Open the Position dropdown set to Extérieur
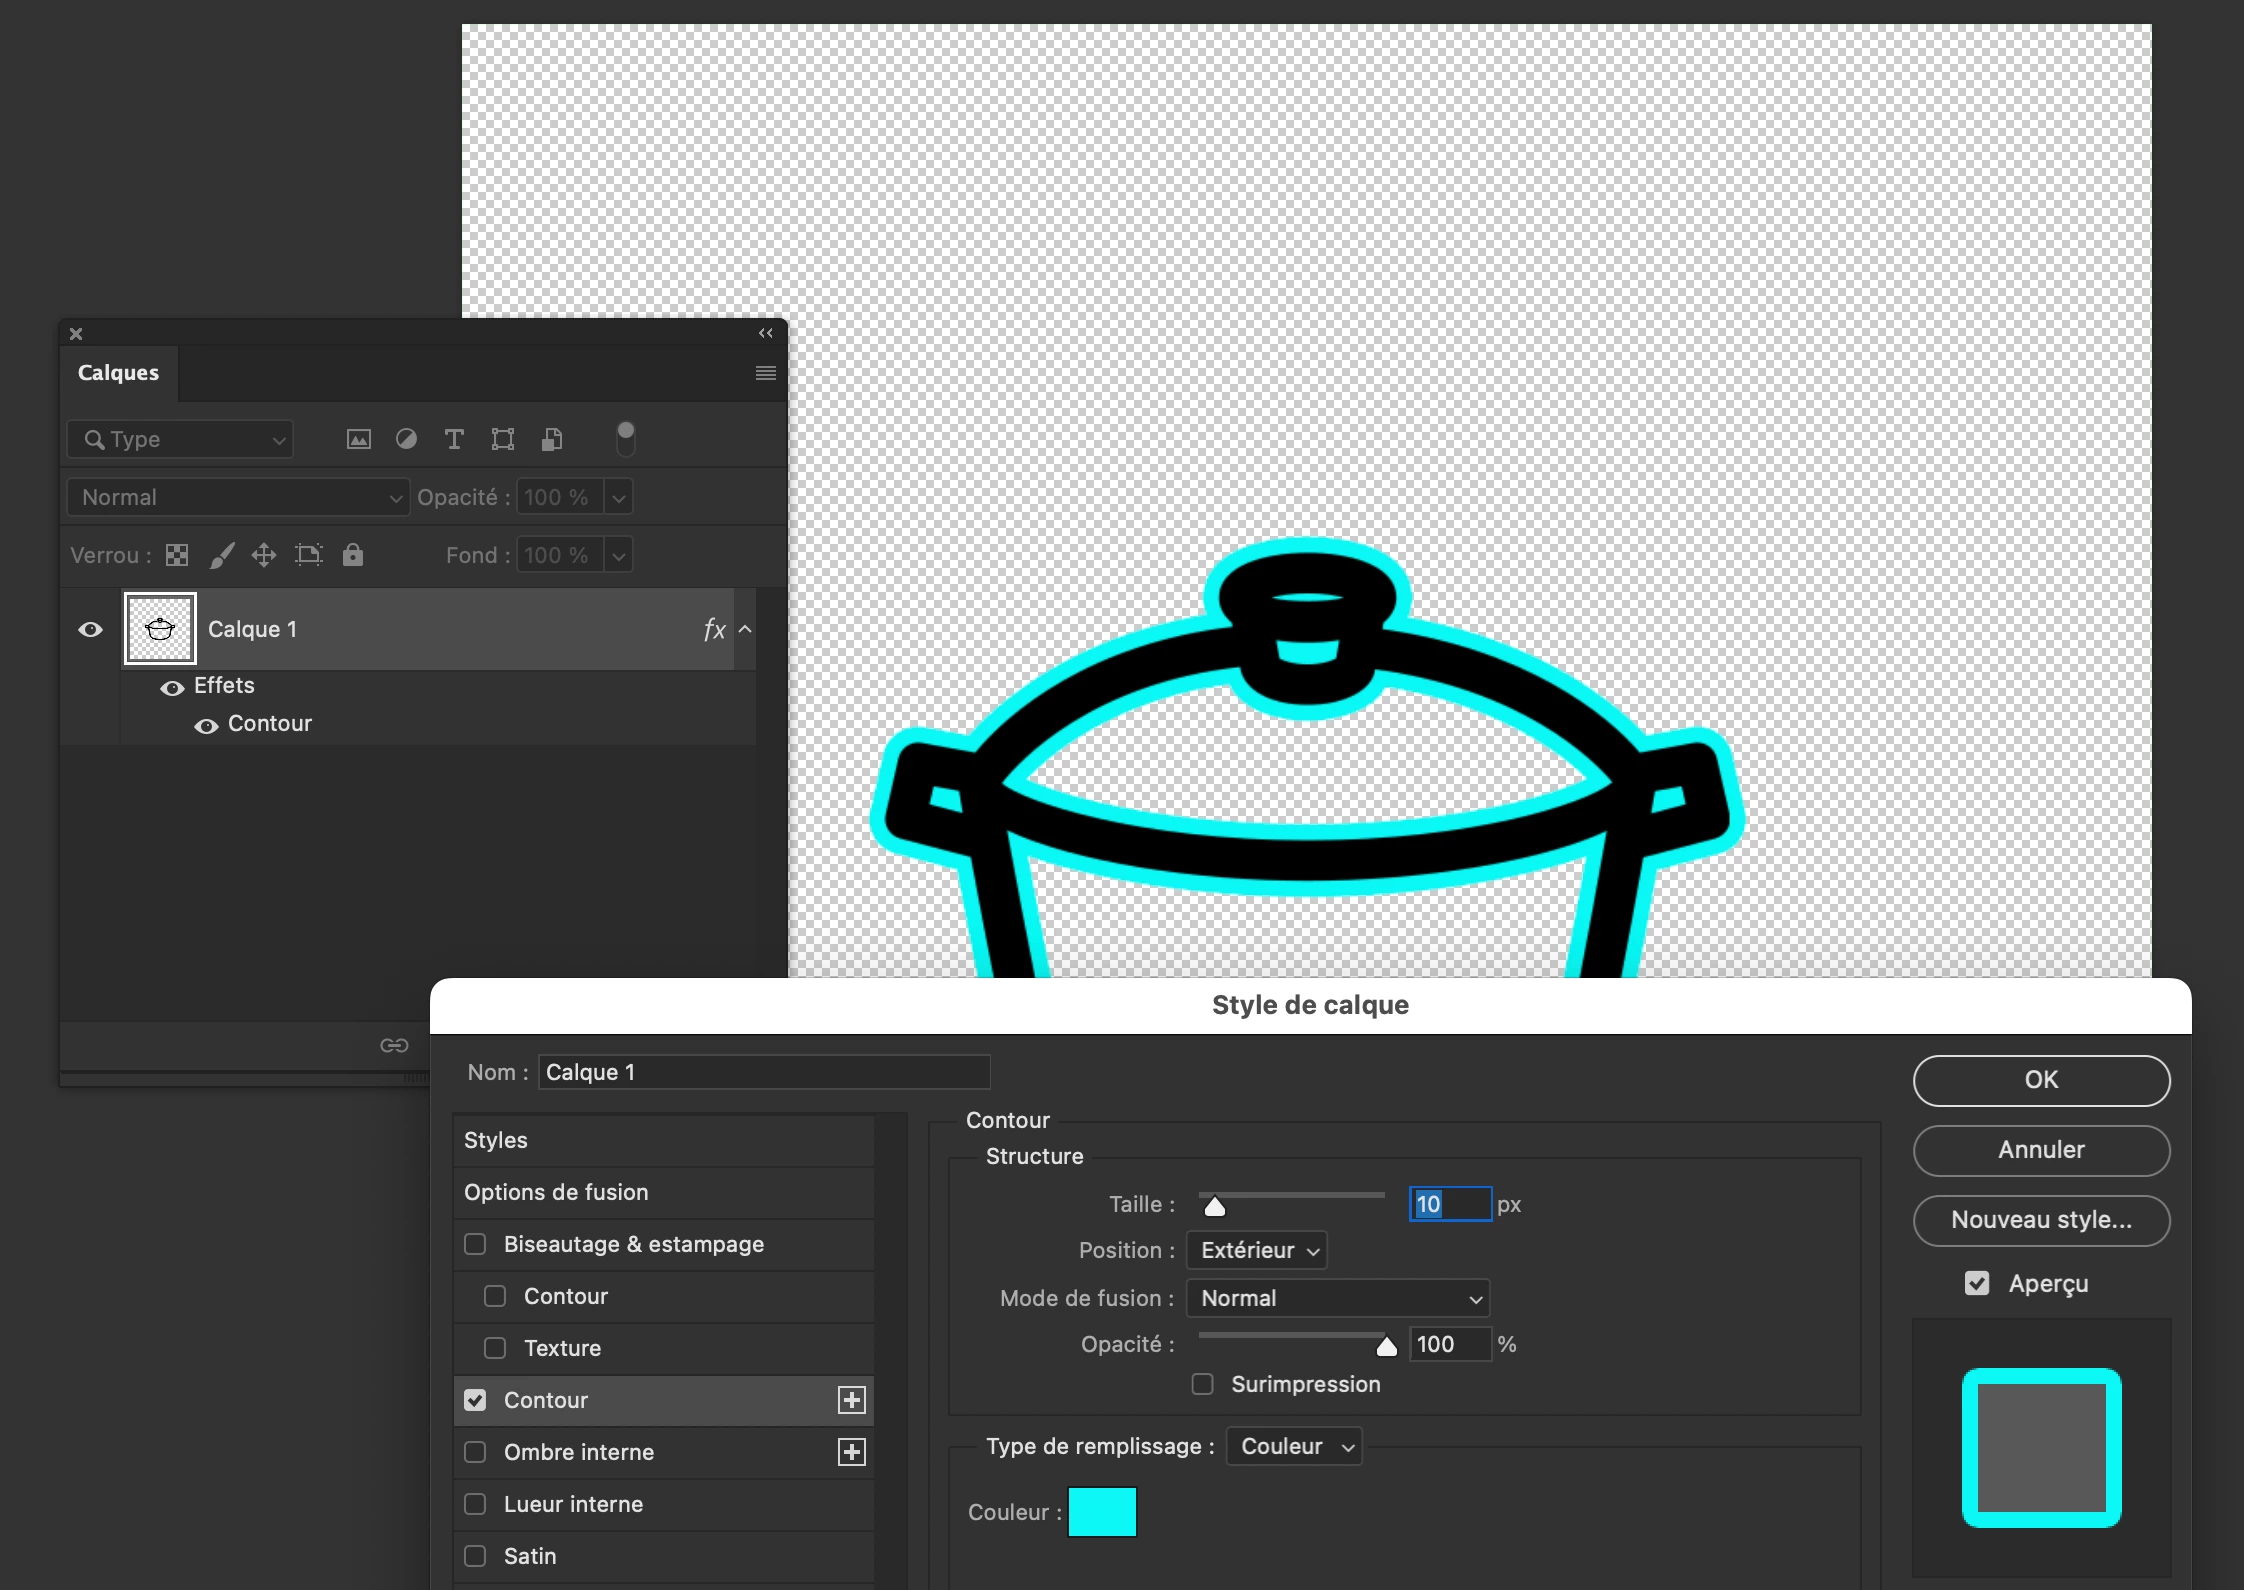The width and height of the screenshot is (2244, 1590). 1257,1250
